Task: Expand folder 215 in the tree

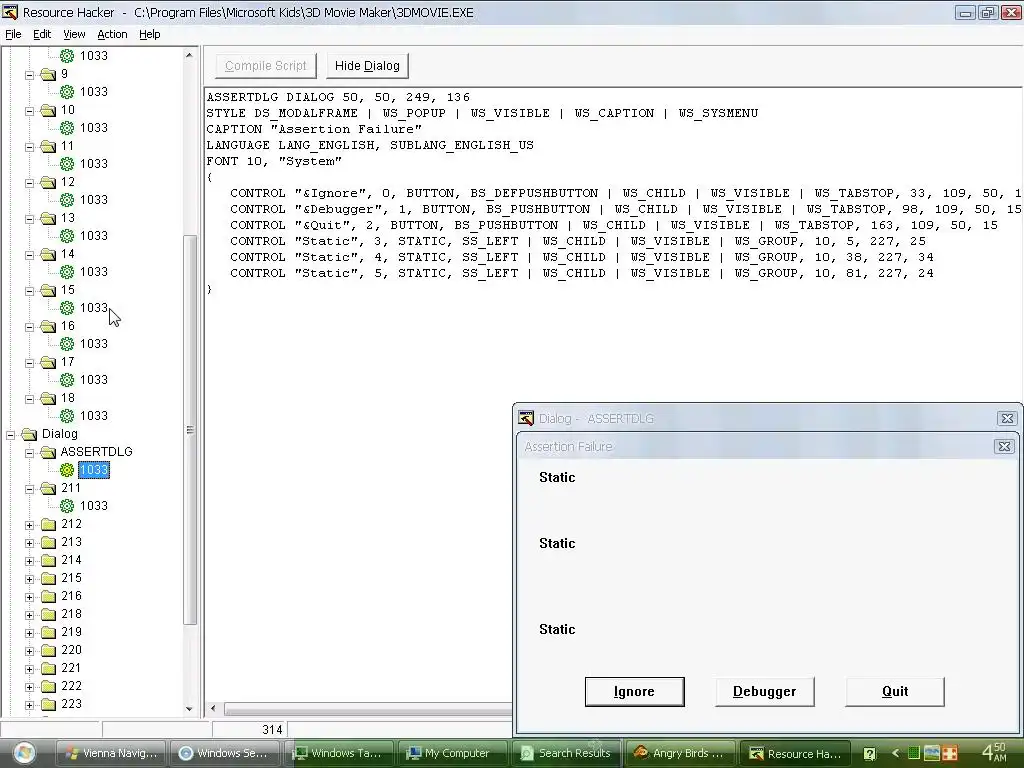Action: click(29, 579)
